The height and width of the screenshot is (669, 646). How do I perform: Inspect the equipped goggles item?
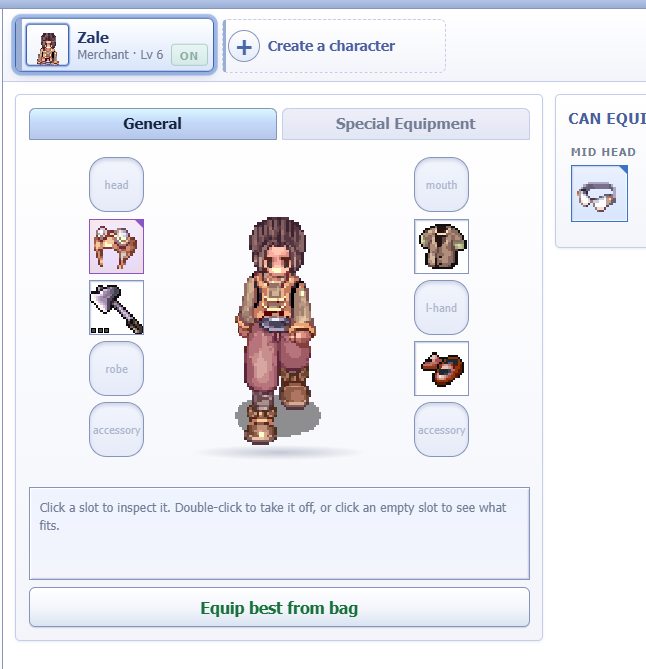(116, 246)
